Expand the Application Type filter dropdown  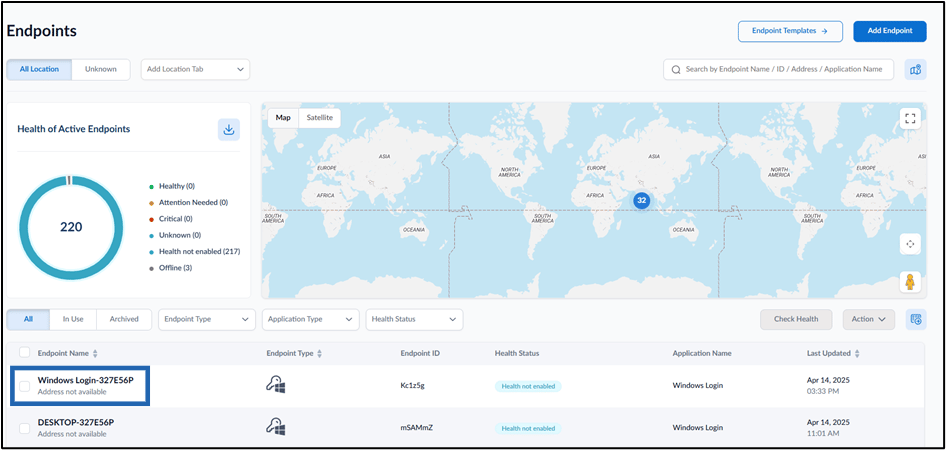click(x=311, y=320)
